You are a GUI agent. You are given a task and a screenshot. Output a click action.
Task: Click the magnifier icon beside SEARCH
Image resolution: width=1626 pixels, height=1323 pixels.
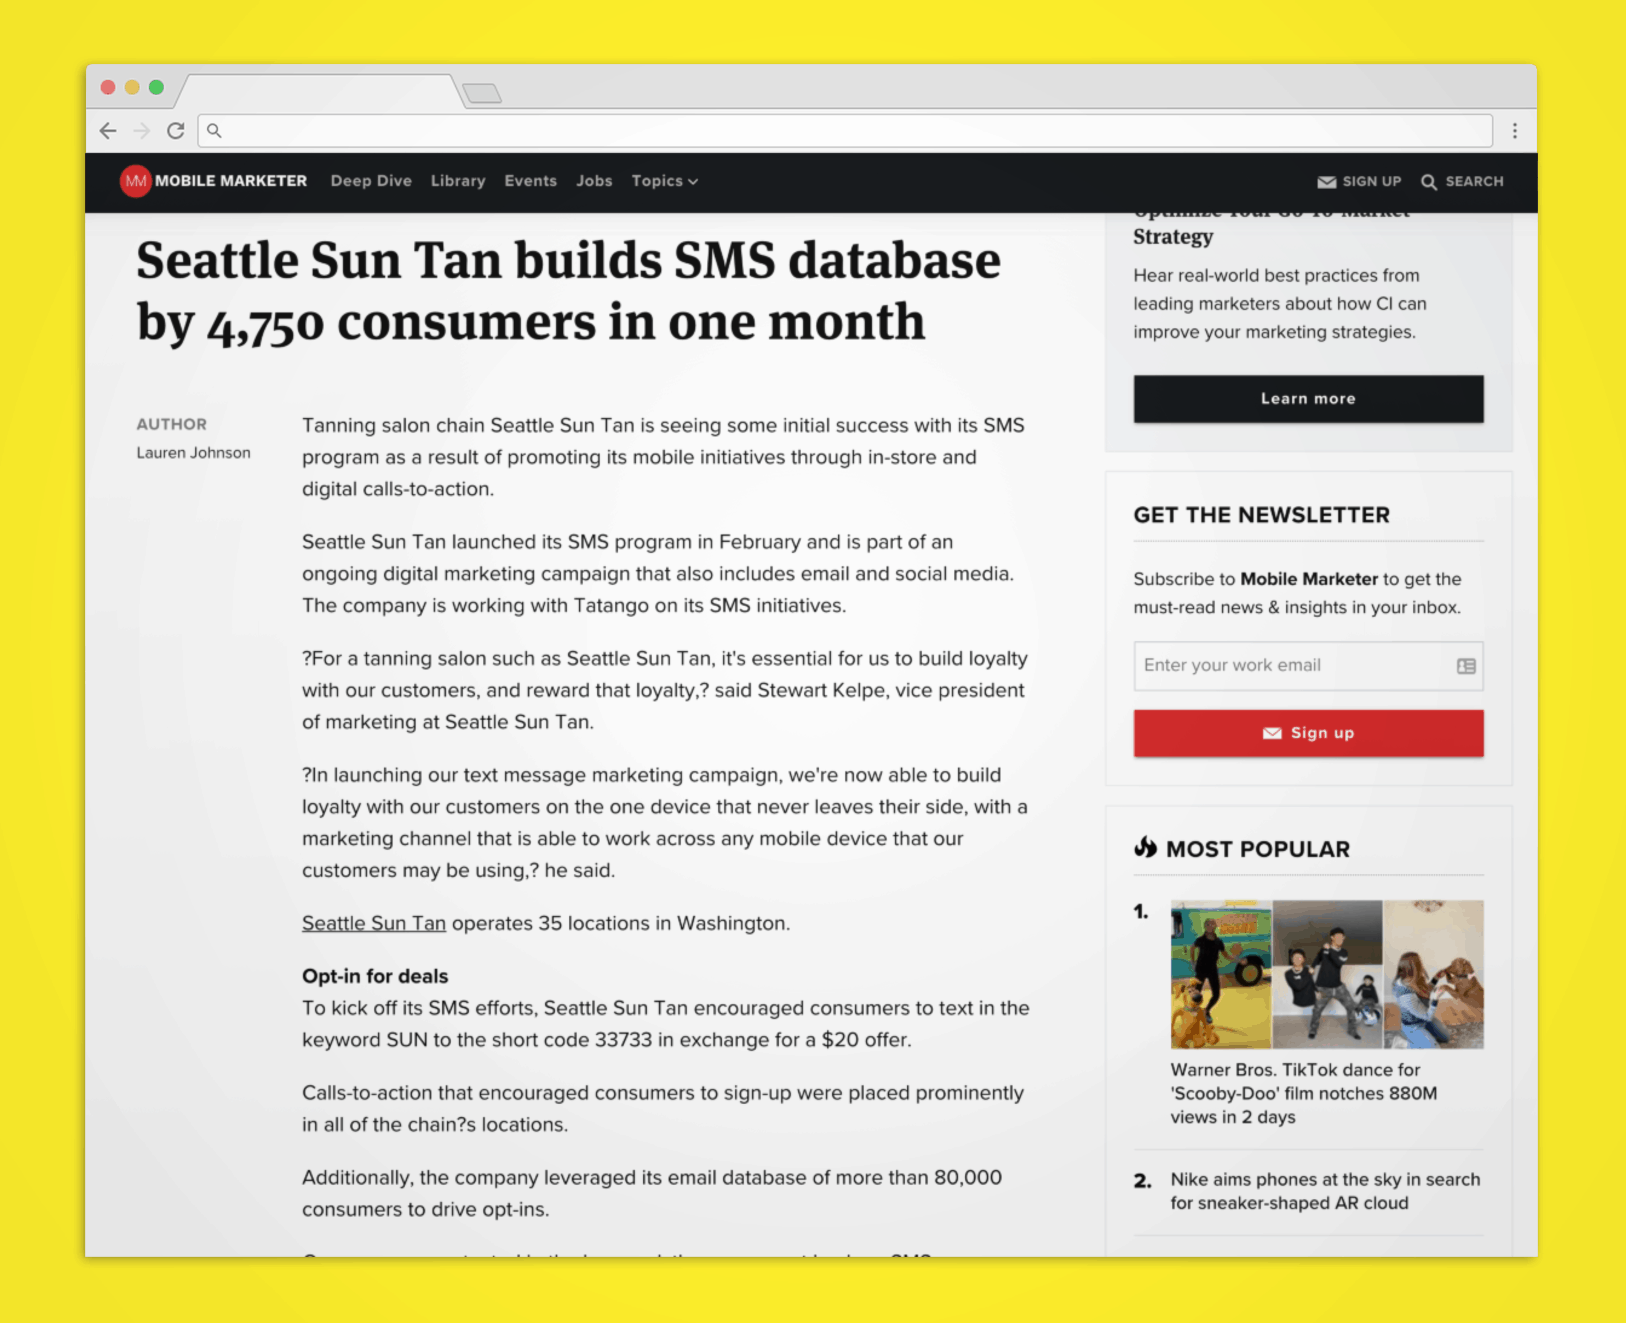1429,182
